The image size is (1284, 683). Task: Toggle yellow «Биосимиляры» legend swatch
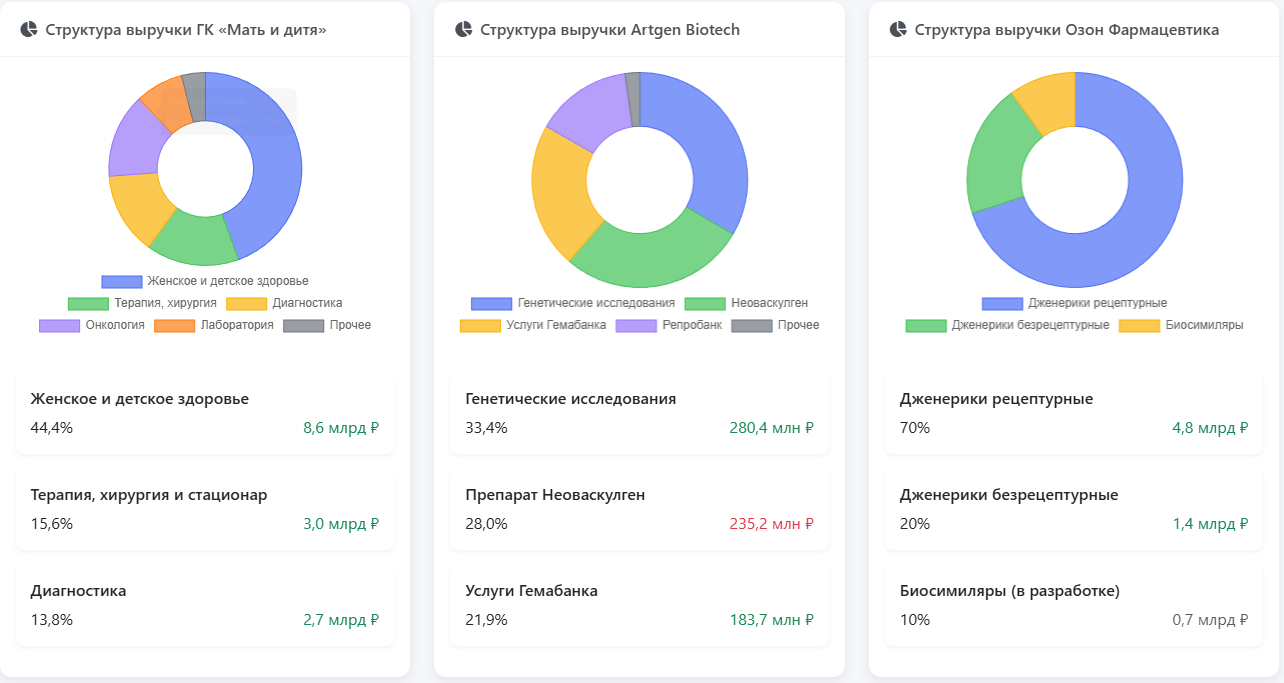1139,325
